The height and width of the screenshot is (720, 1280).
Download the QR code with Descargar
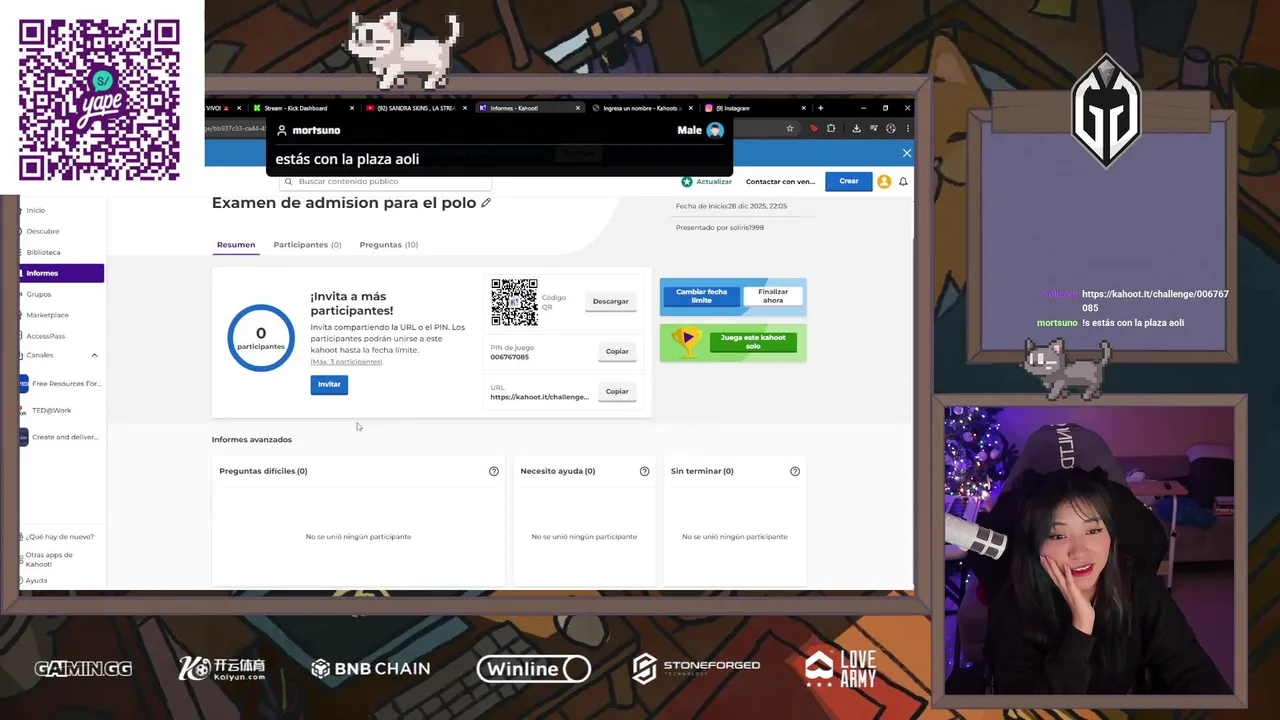[610, 301]
